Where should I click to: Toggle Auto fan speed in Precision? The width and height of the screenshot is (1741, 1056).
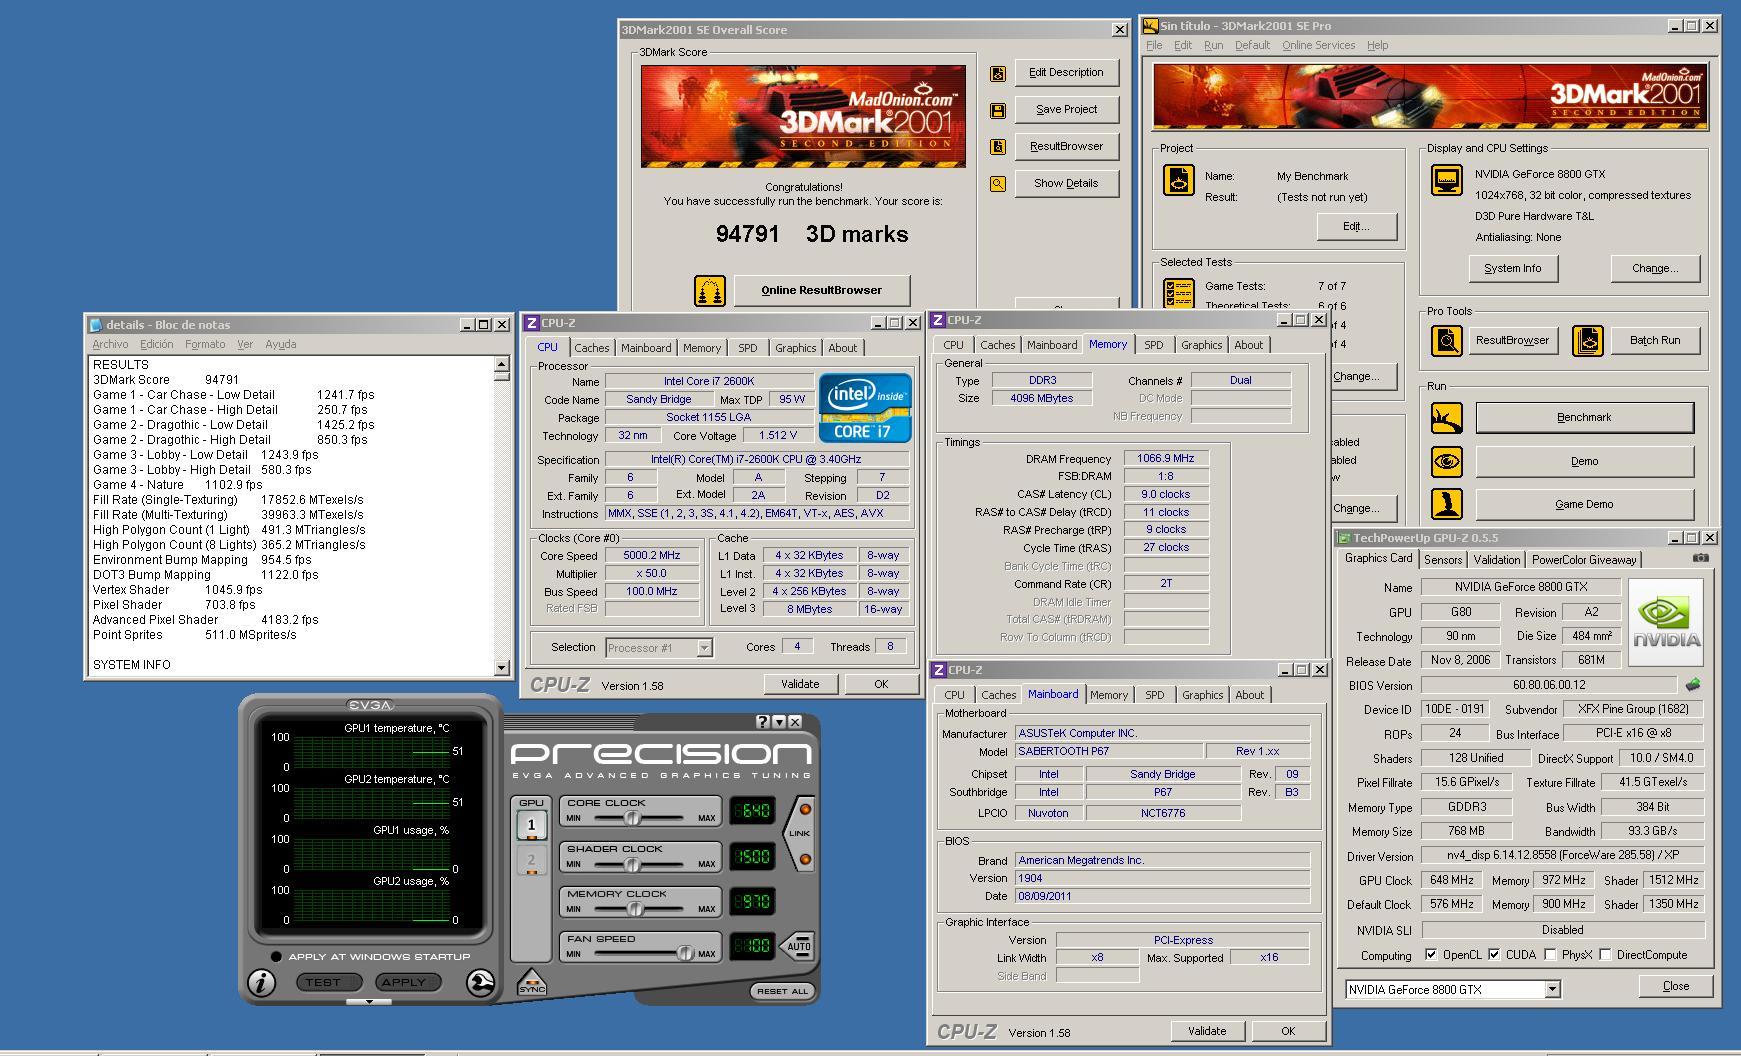coord(798,946)
